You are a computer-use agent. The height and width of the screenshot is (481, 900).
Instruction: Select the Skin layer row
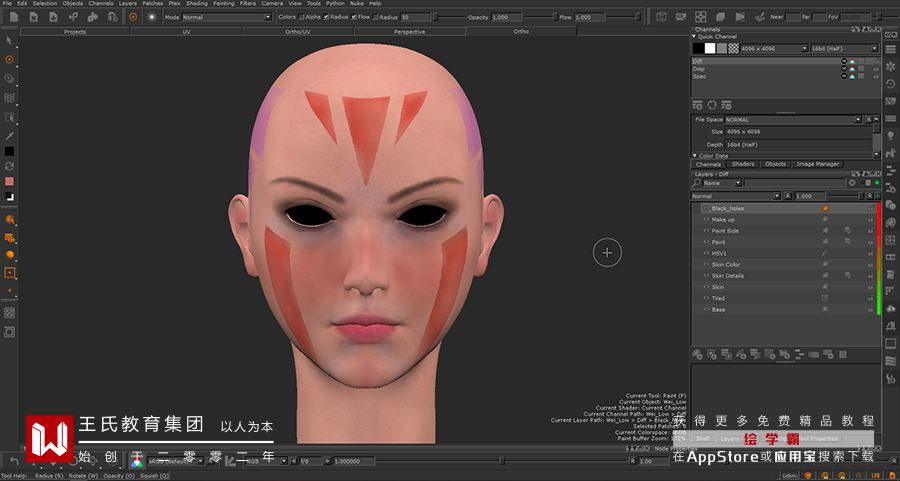click(785, 287)
